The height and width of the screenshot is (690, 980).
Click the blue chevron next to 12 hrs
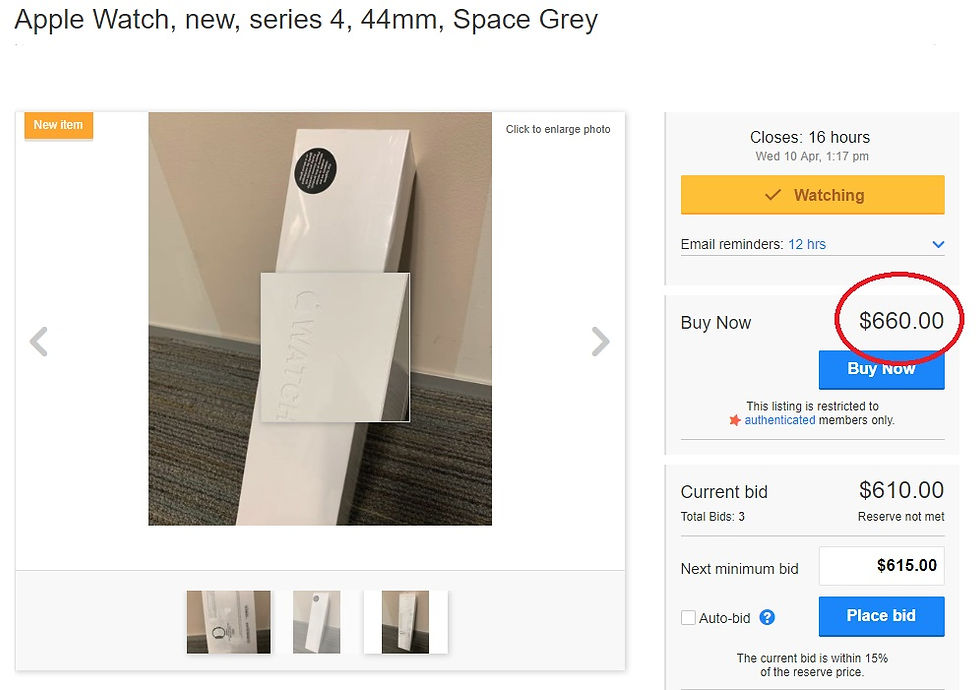click(x=938, y=244)
